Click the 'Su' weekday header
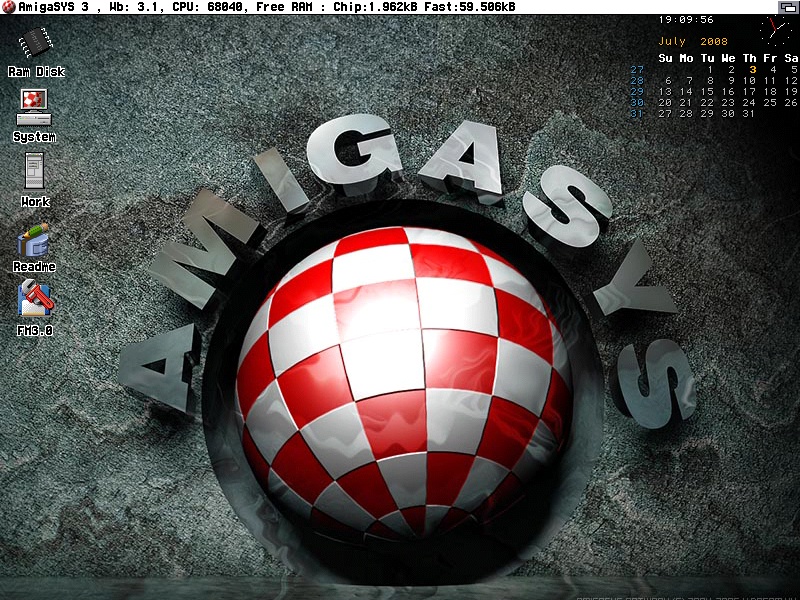800x600 pixels. pyautogui.click(x=665, y=58)
